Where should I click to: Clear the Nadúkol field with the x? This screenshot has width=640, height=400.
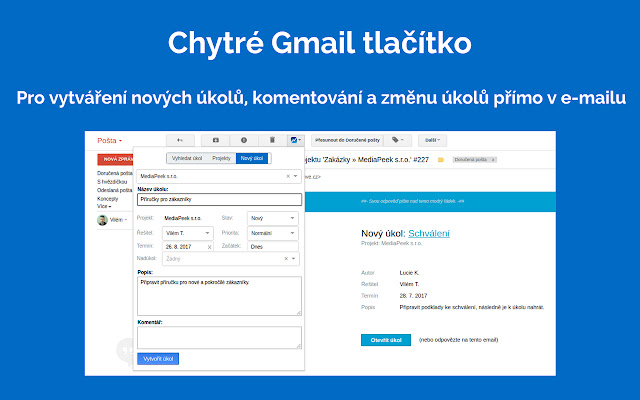(x=286, y=259)
